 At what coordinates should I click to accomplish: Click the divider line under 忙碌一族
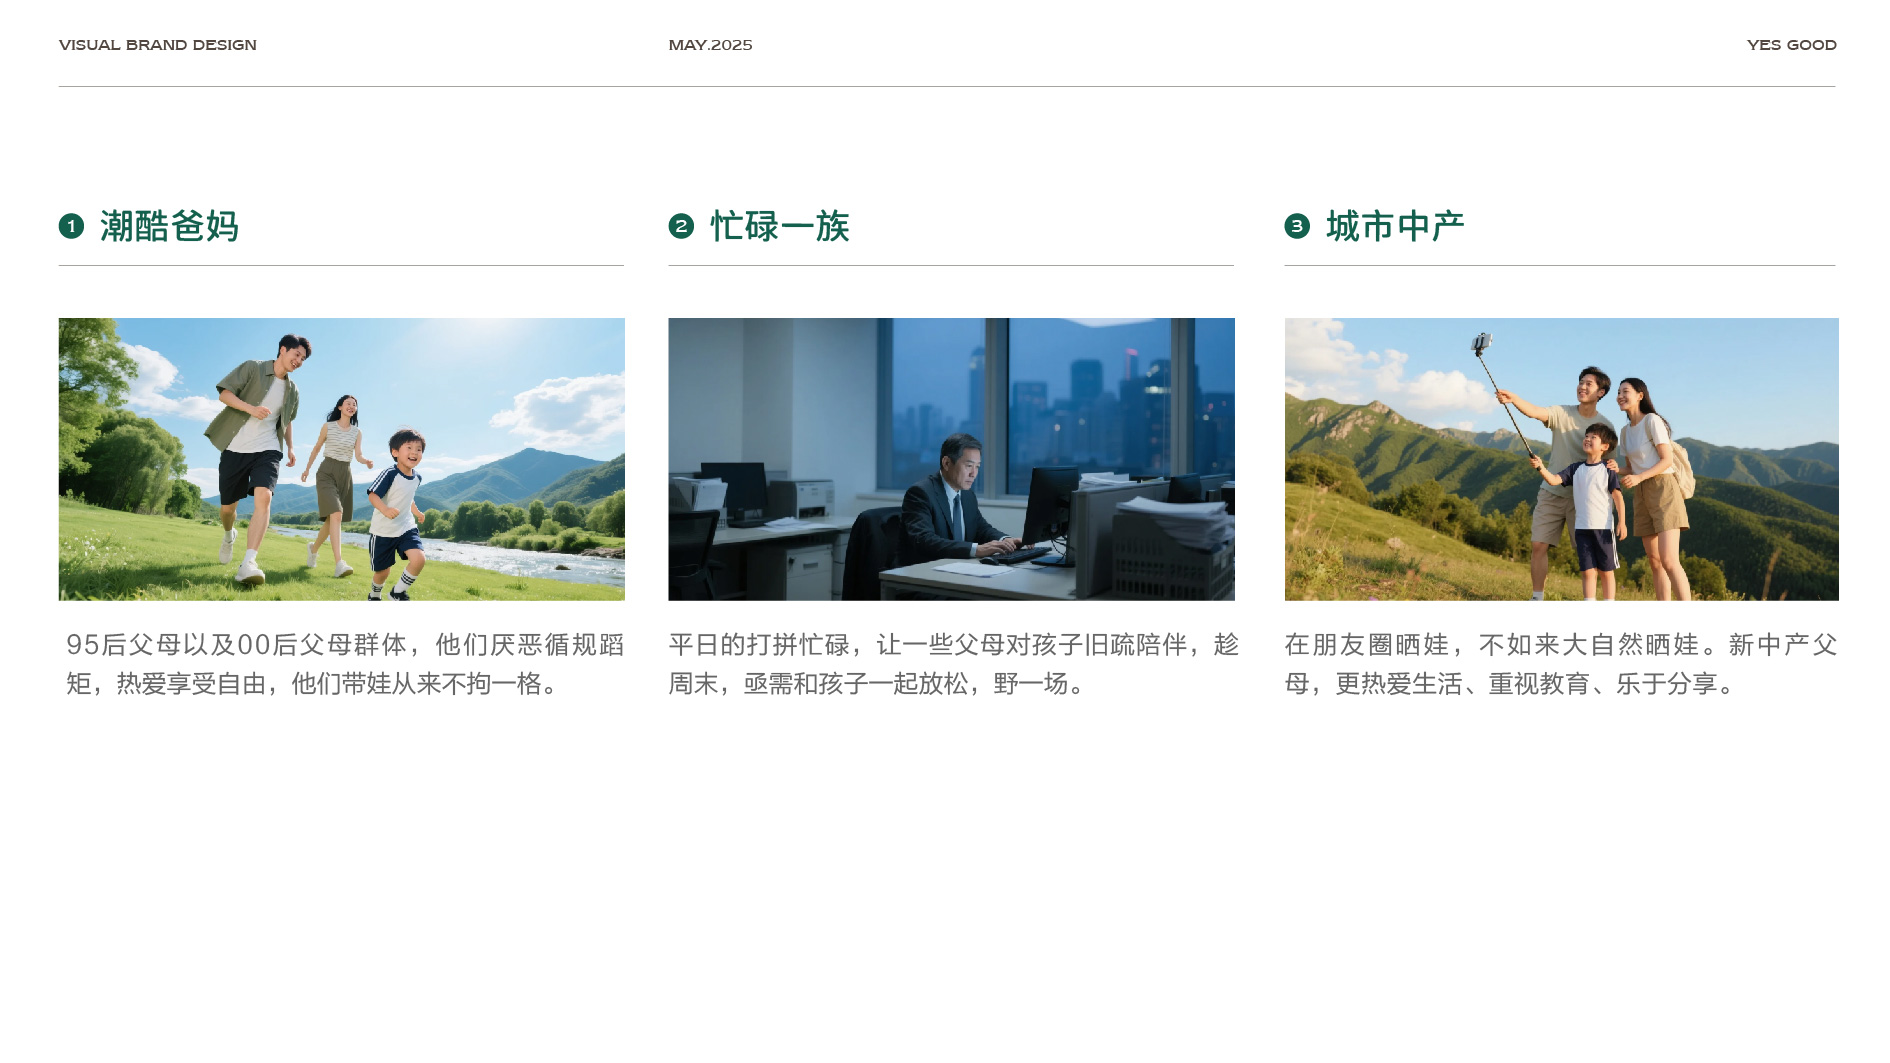(951, 265)
